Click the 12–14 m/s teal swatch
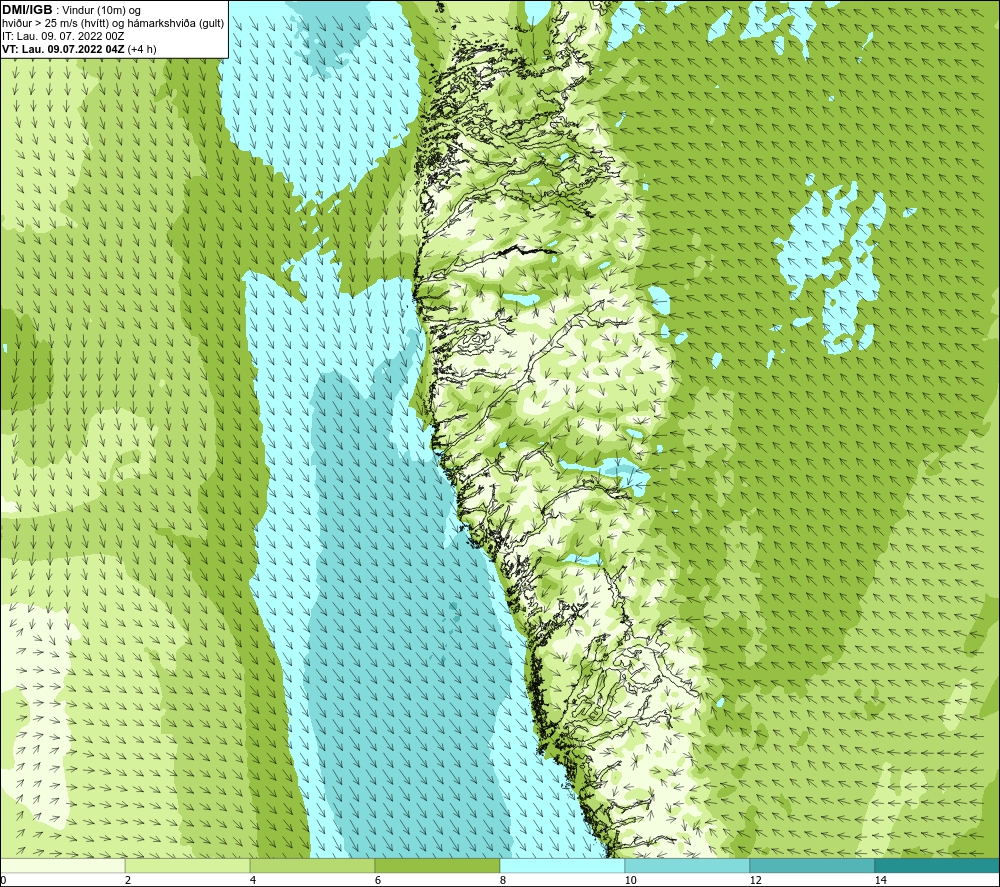 click(x=812, y=865)
